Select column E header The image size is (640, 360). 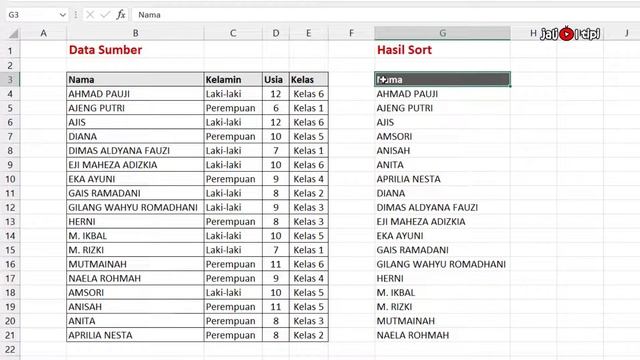tap(309, 33)
